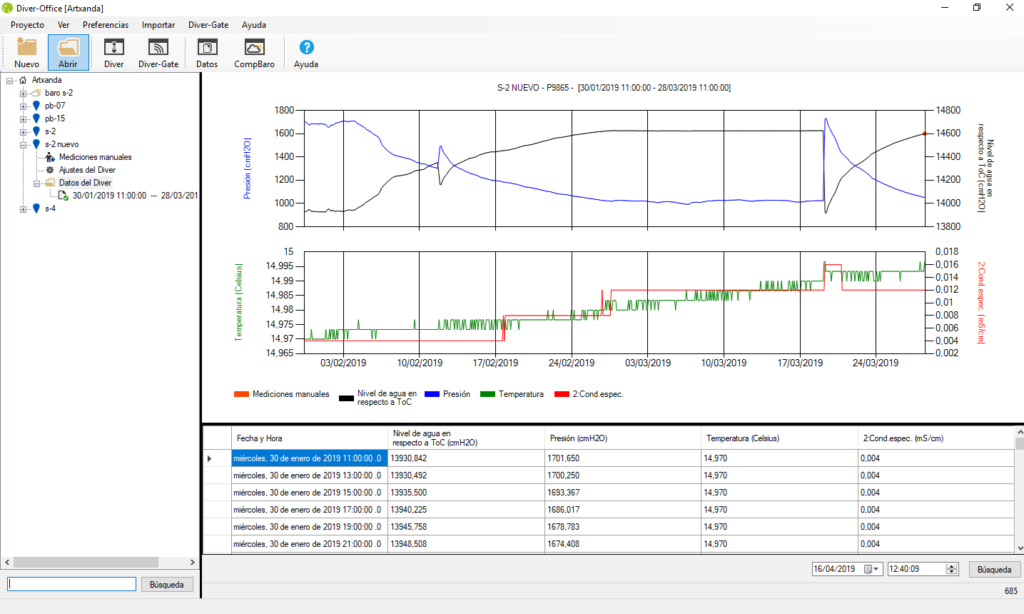Open the Diver-Gate menu
This screenshot has width=1024, height=614.
click(x=208, y=25)
